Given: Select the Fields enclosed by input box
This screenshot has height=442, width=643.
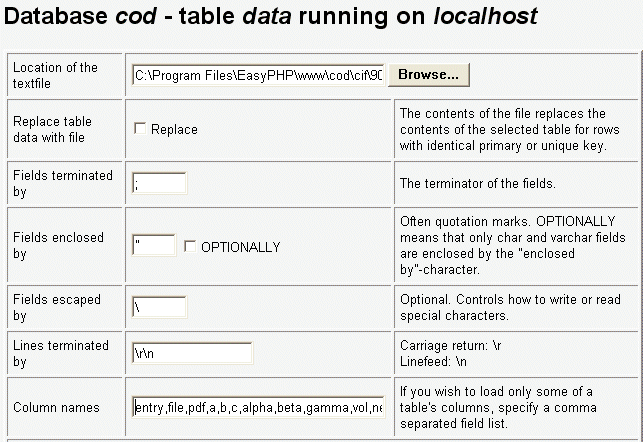Looking at the screenshot, I should tap(153, 246).
